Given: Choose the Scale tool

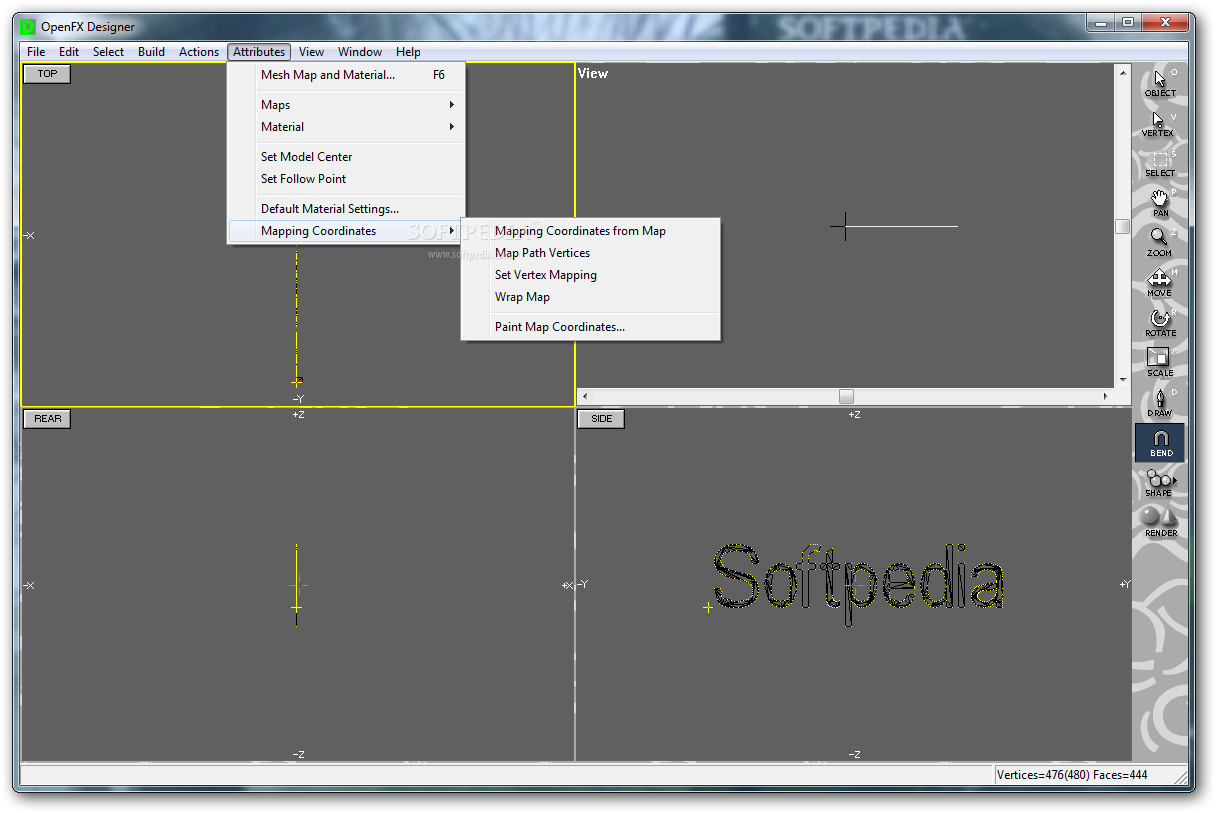Looking at the screenshot, I should (x=1160, y=362).
